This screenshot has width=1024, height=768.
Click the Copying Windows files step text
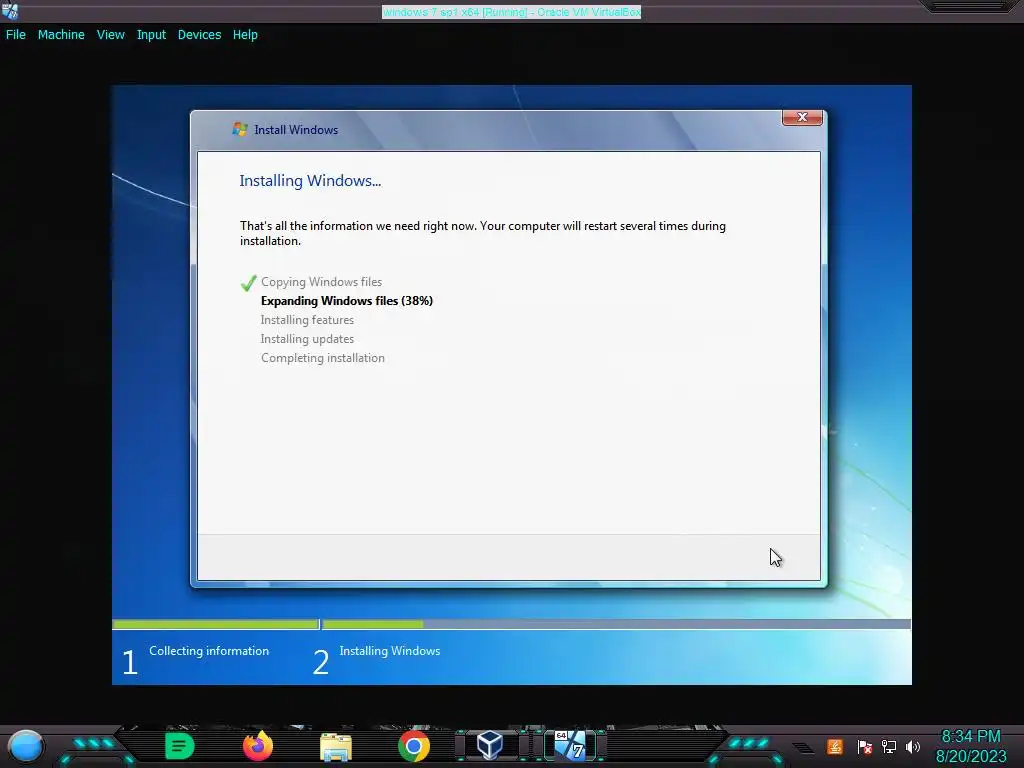click(x=321, y=282)
